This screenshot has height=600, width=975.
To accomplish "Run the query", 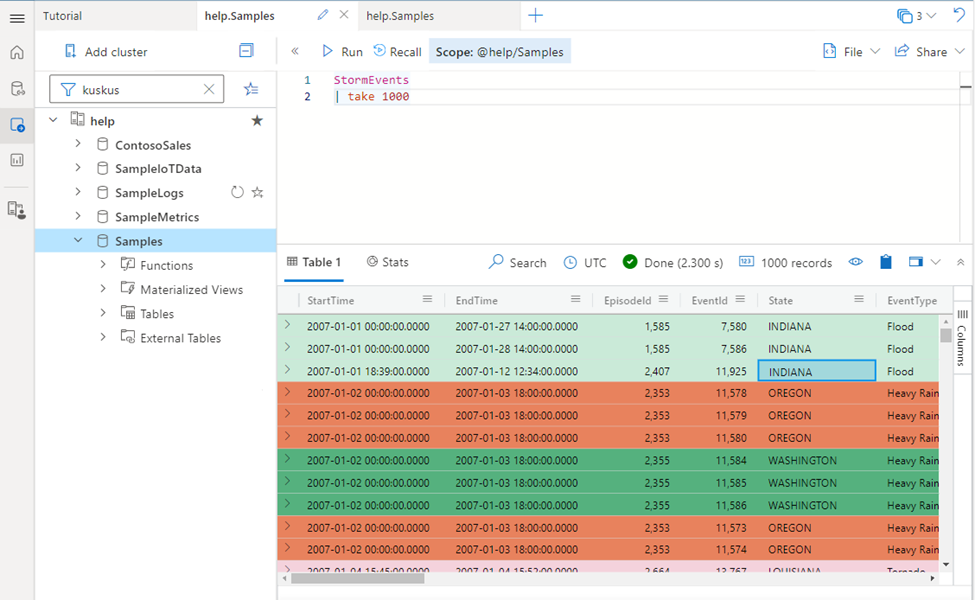I will 342,52.
